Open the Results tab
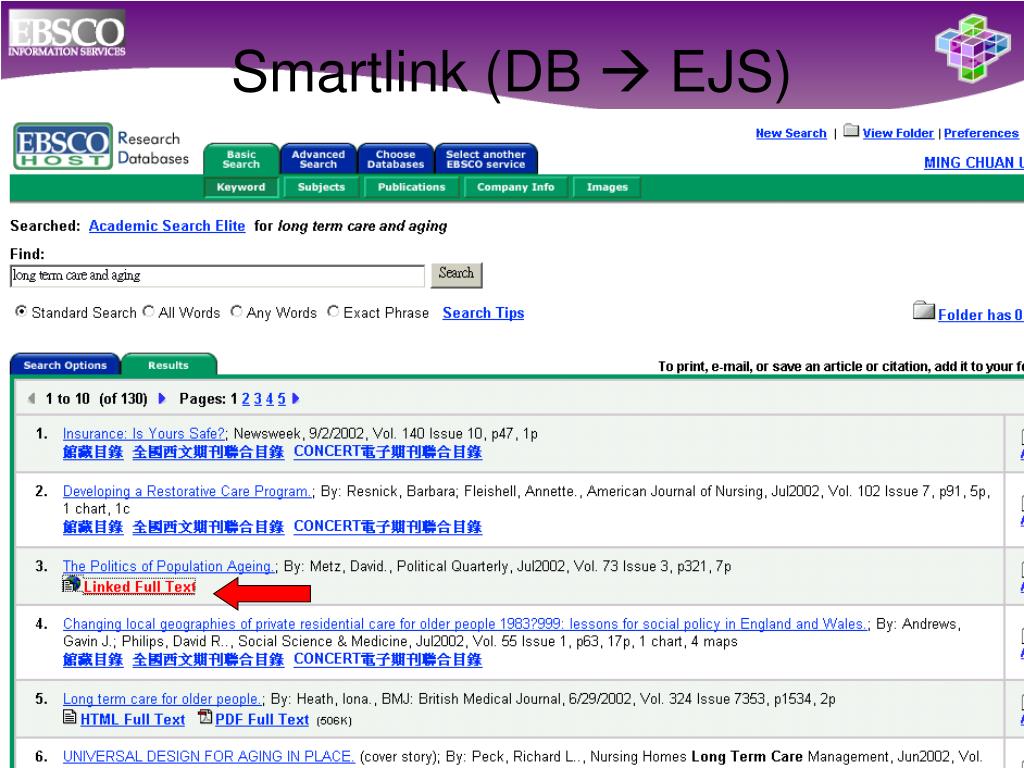The width and height of the screenshot is (1024, 768). pos(168,364)
